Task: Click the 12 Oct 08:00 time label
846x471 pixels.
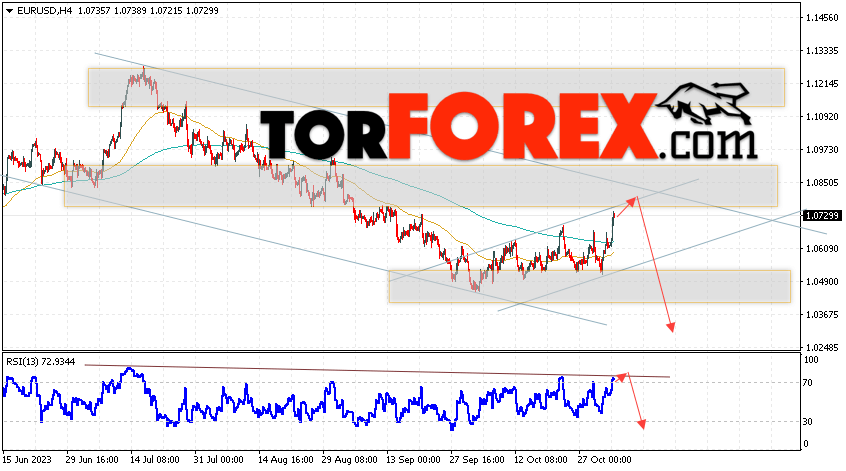Action: pos(541,460)
